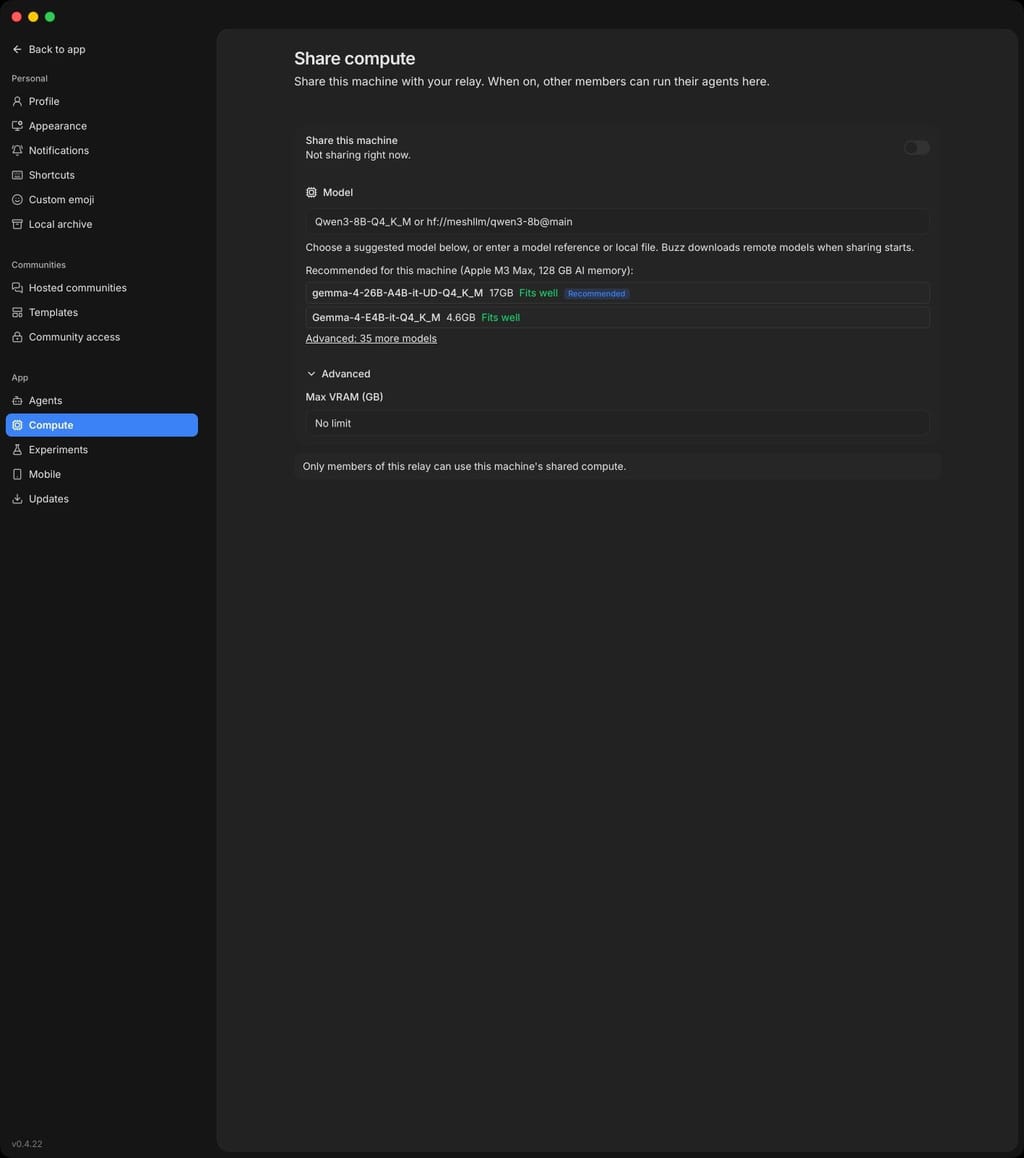Collapse the Advanced section chevron
Viewport: 1024px width, 1158px height.
(311, 374)
